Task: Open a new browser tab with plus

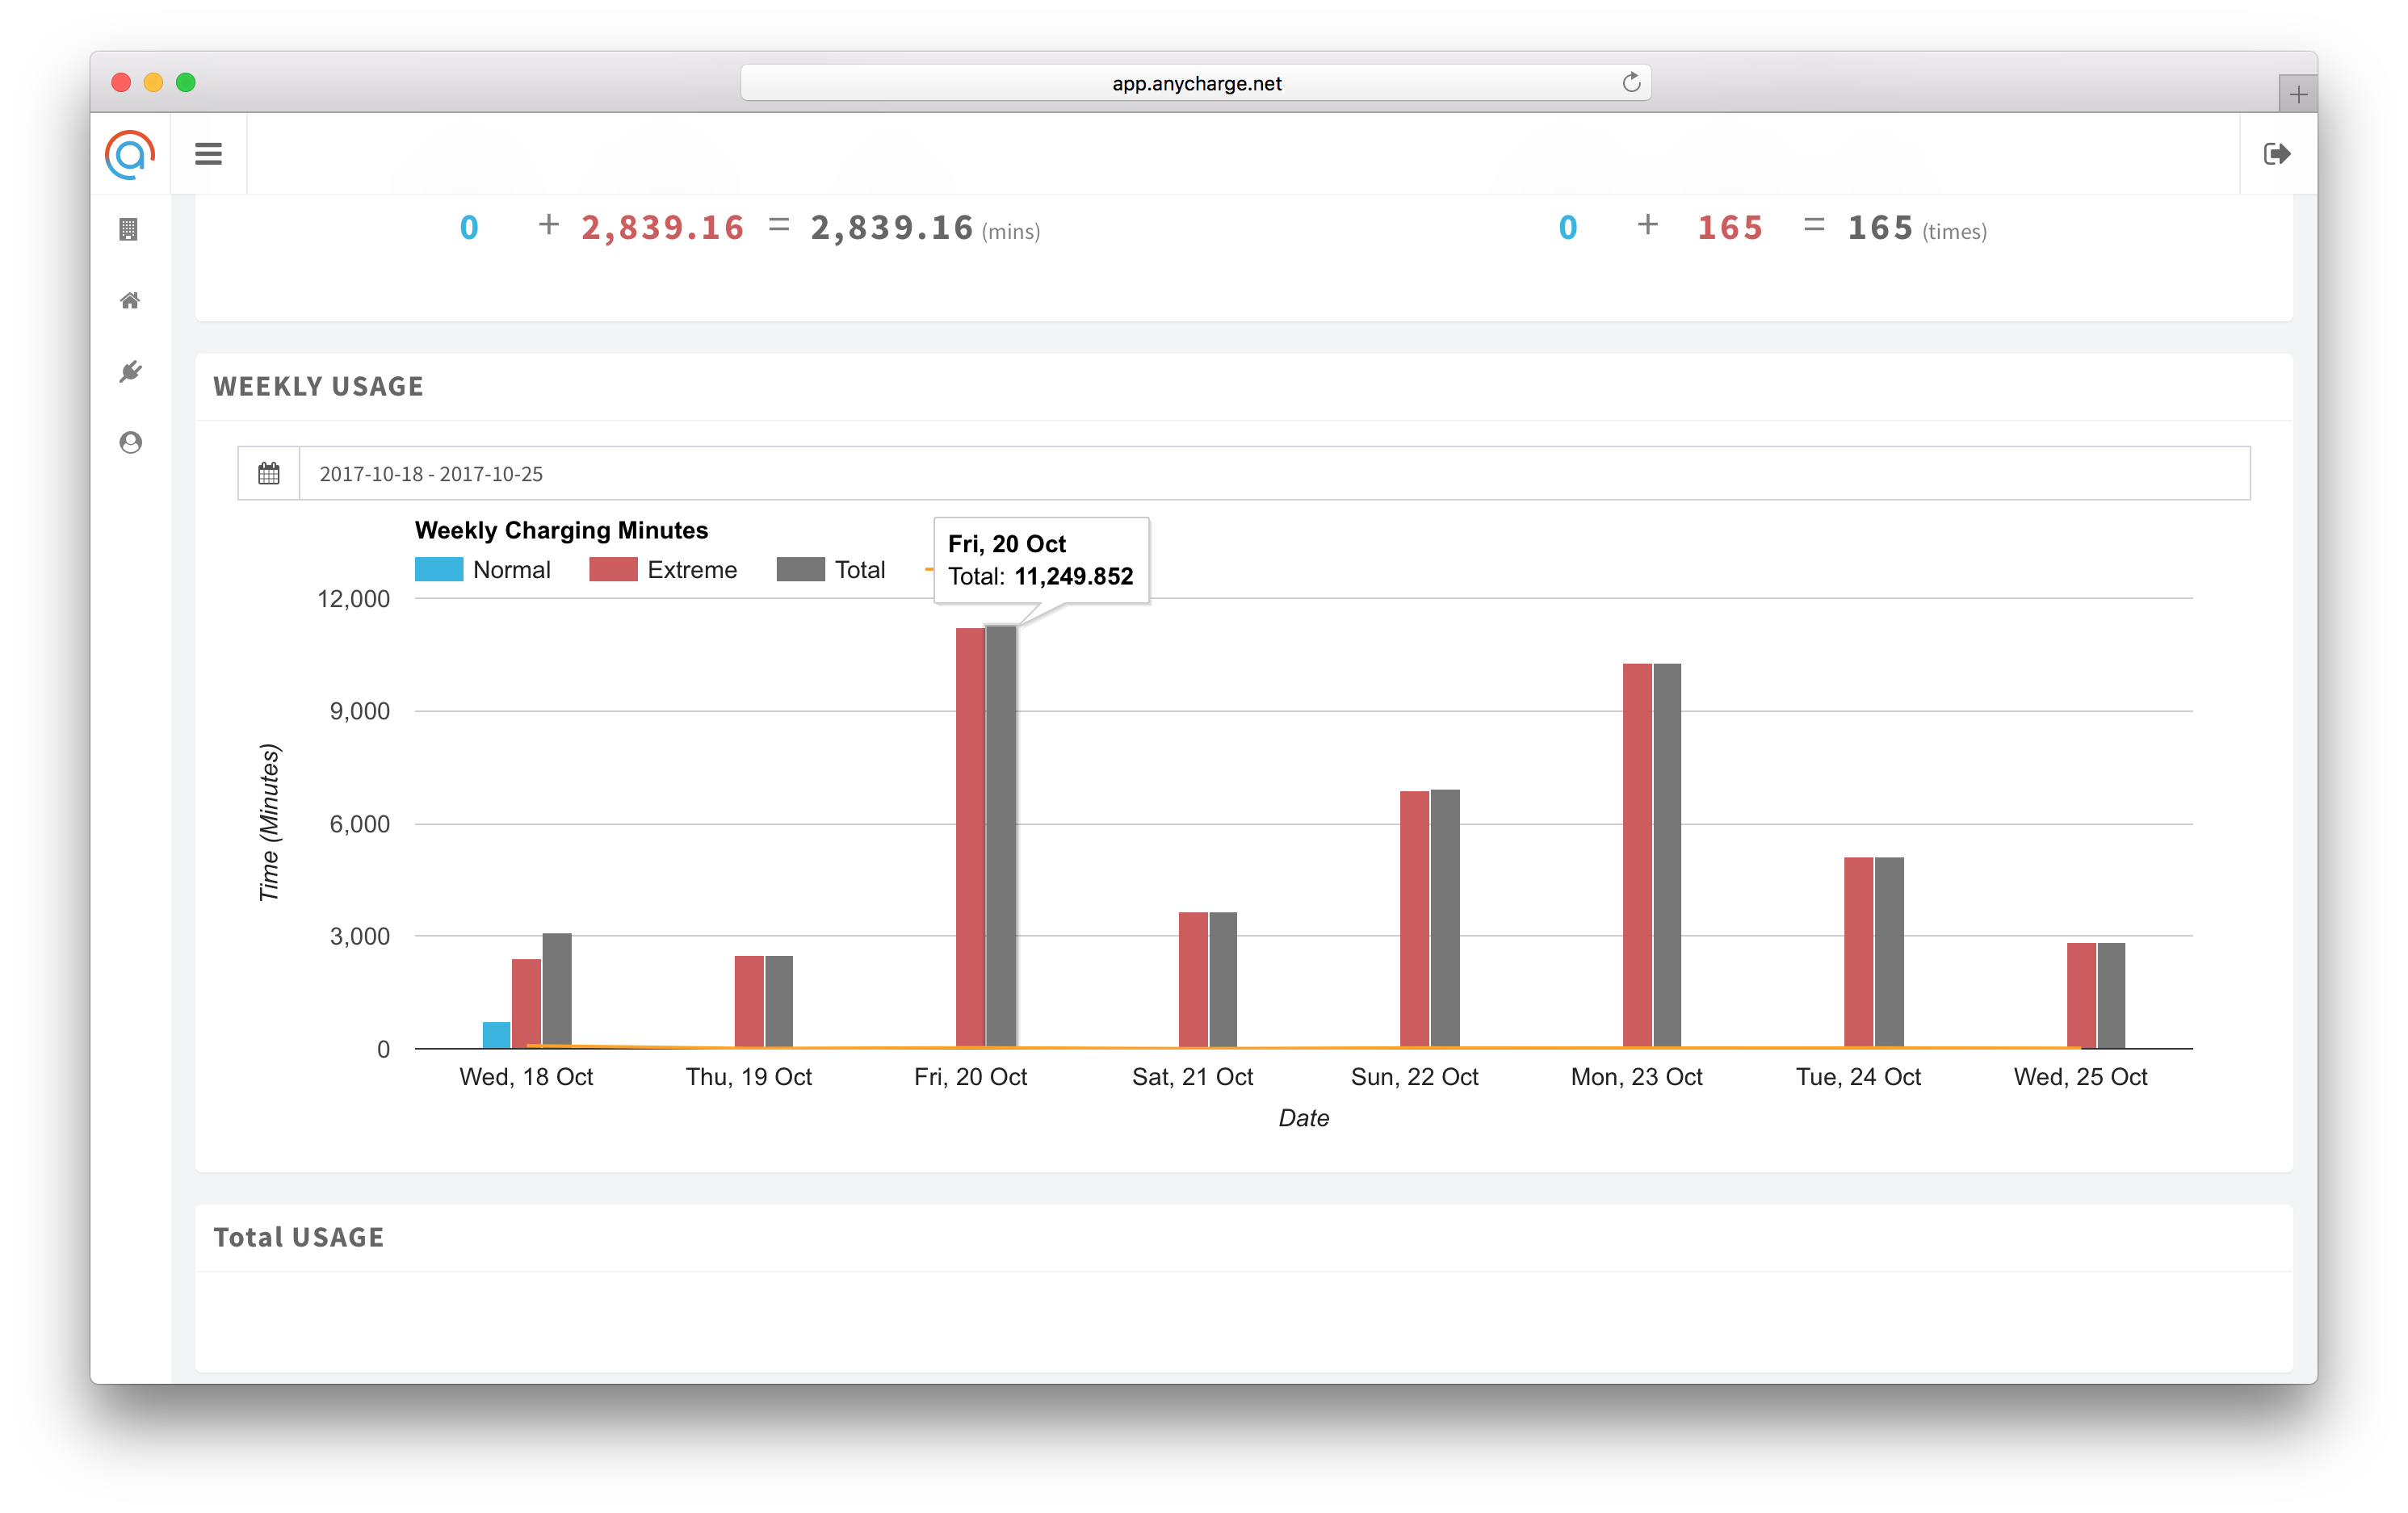Action: pos(2298,95)
